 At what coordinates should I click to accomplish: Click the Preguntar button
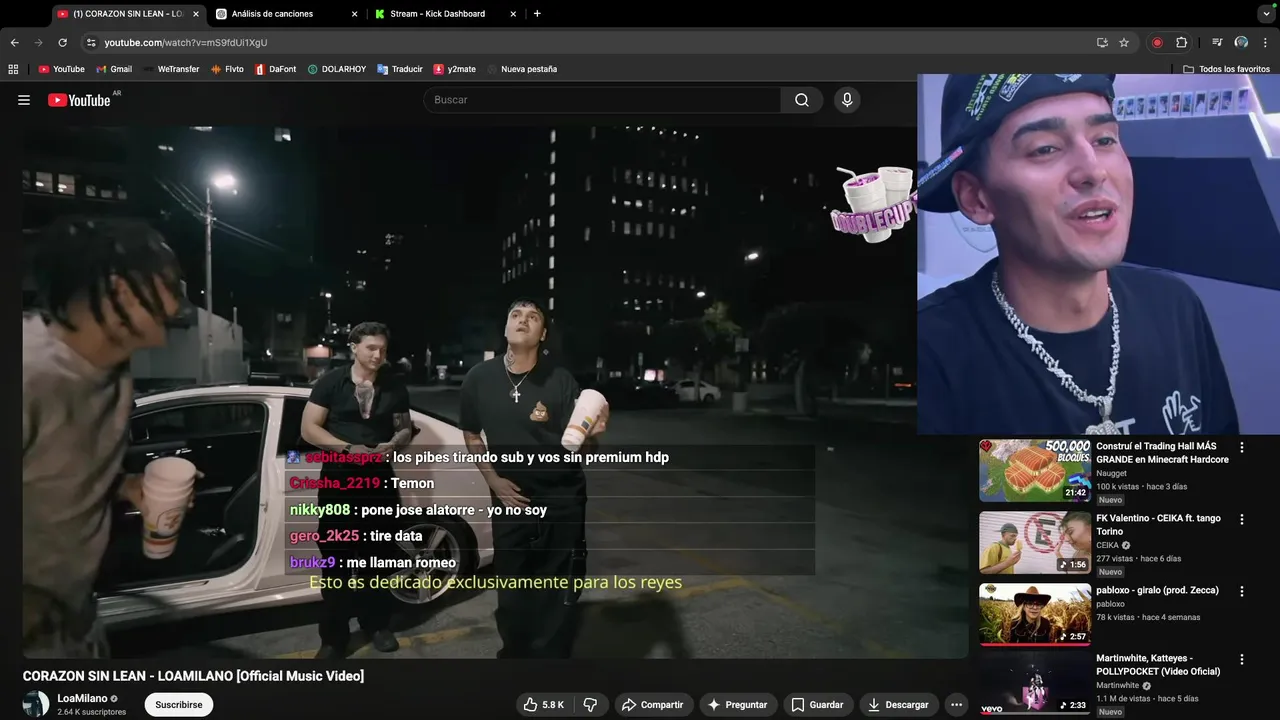737,705
